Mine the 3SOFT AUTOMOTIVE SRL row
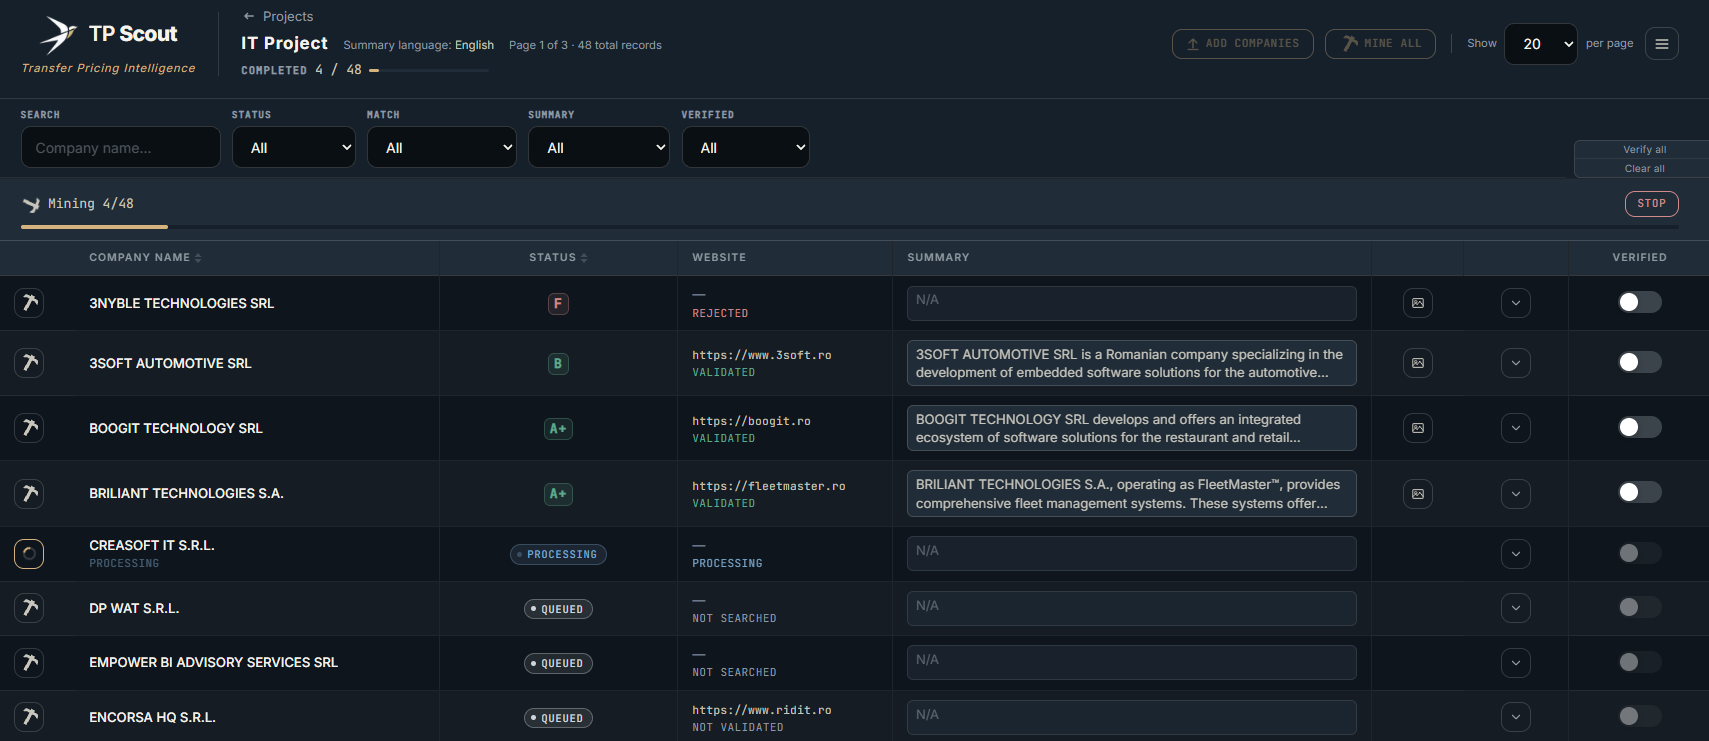This screenshot has height=741, width=1709. 29,363
